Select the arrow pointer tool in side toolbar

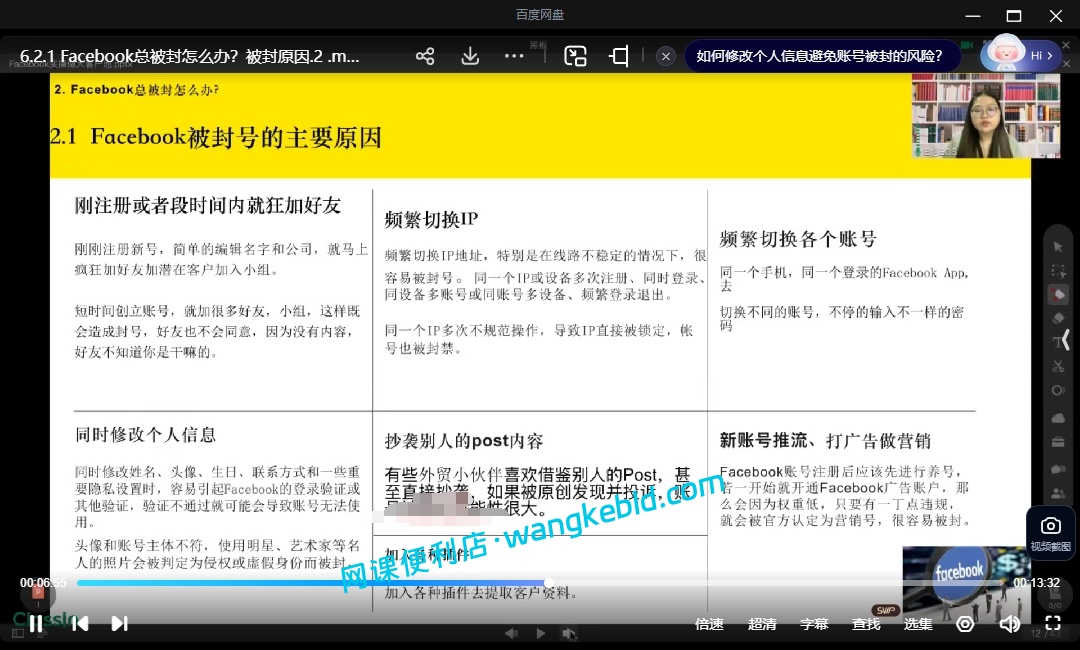coord(1058,247)
